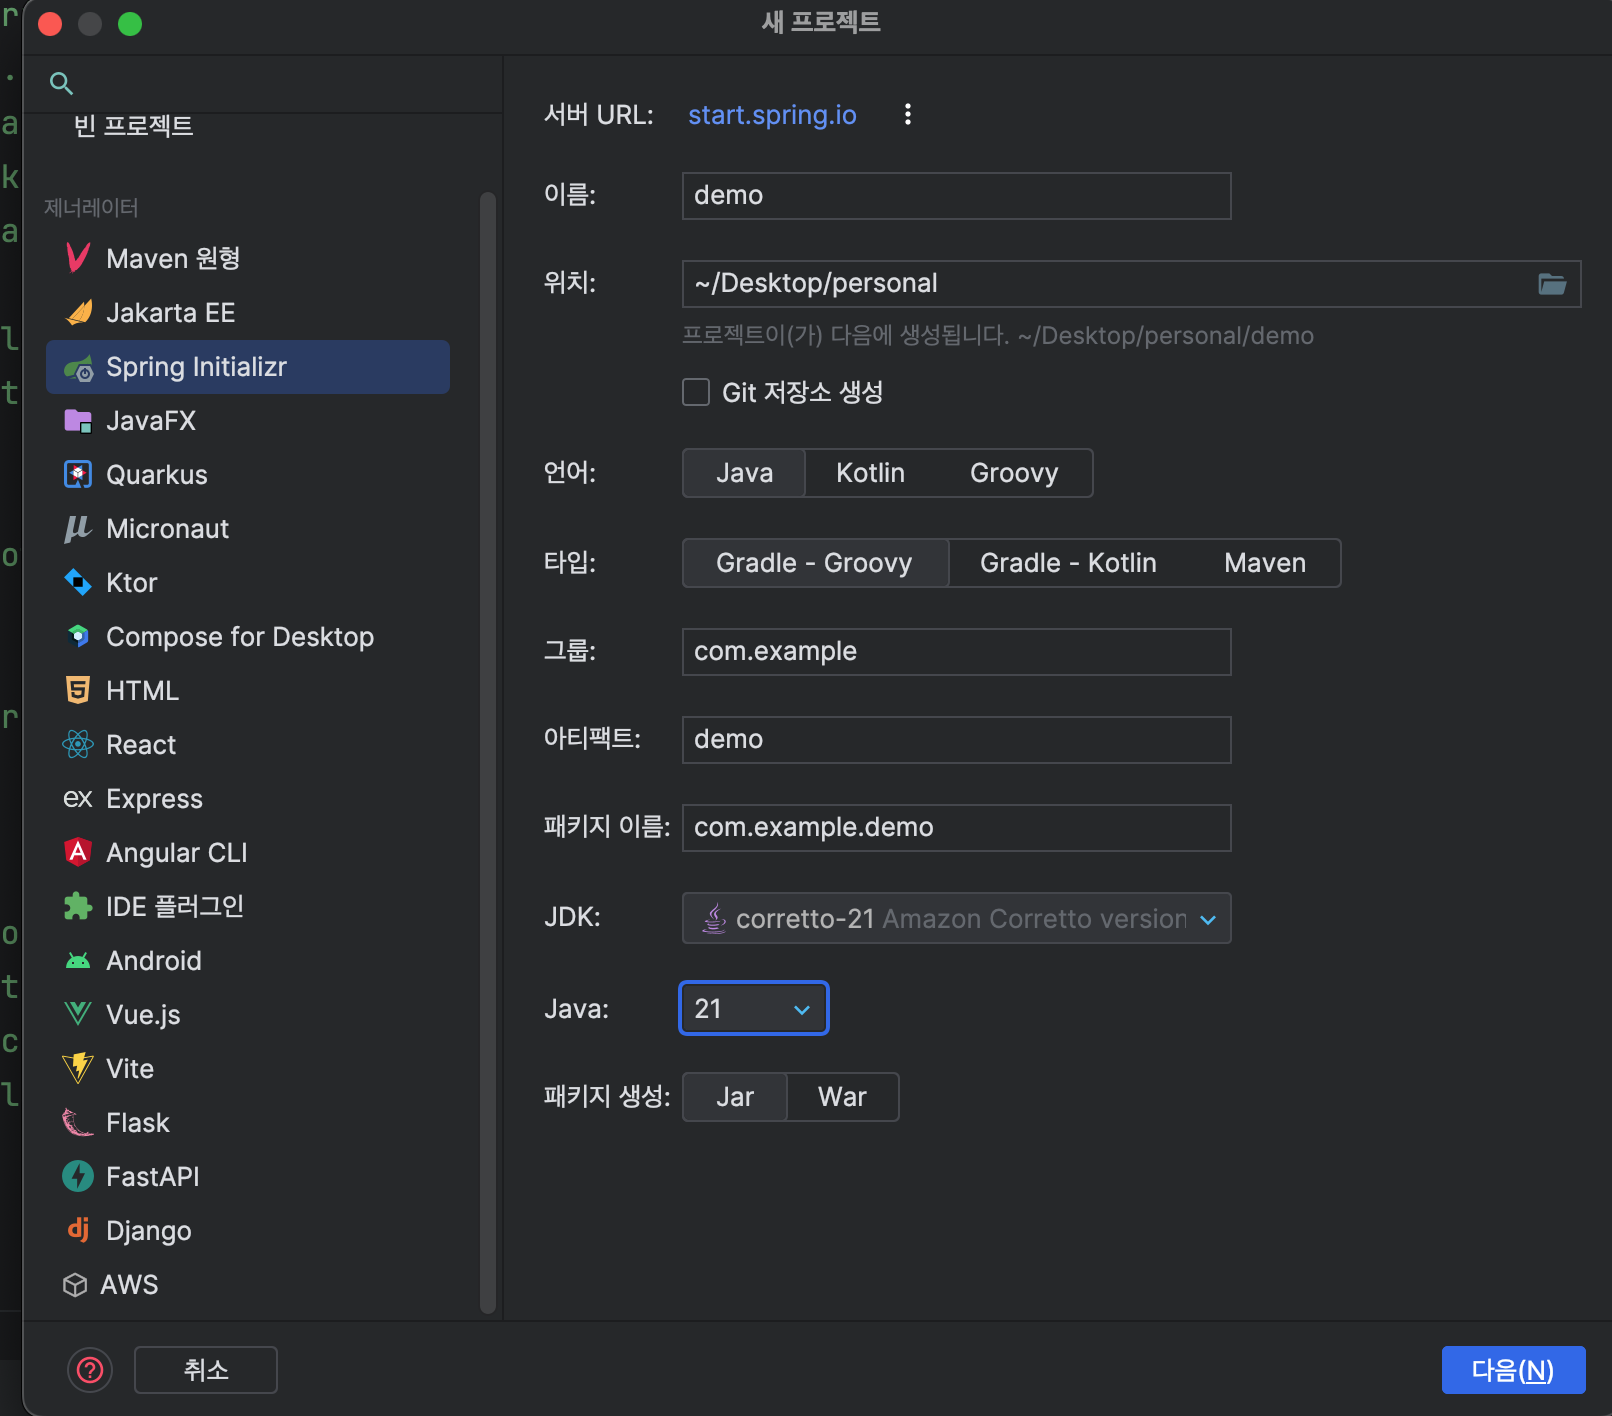Click the JavaFX folder icon
The width and height of the screenshot is (1612, 1416).
tap(78, 421)
